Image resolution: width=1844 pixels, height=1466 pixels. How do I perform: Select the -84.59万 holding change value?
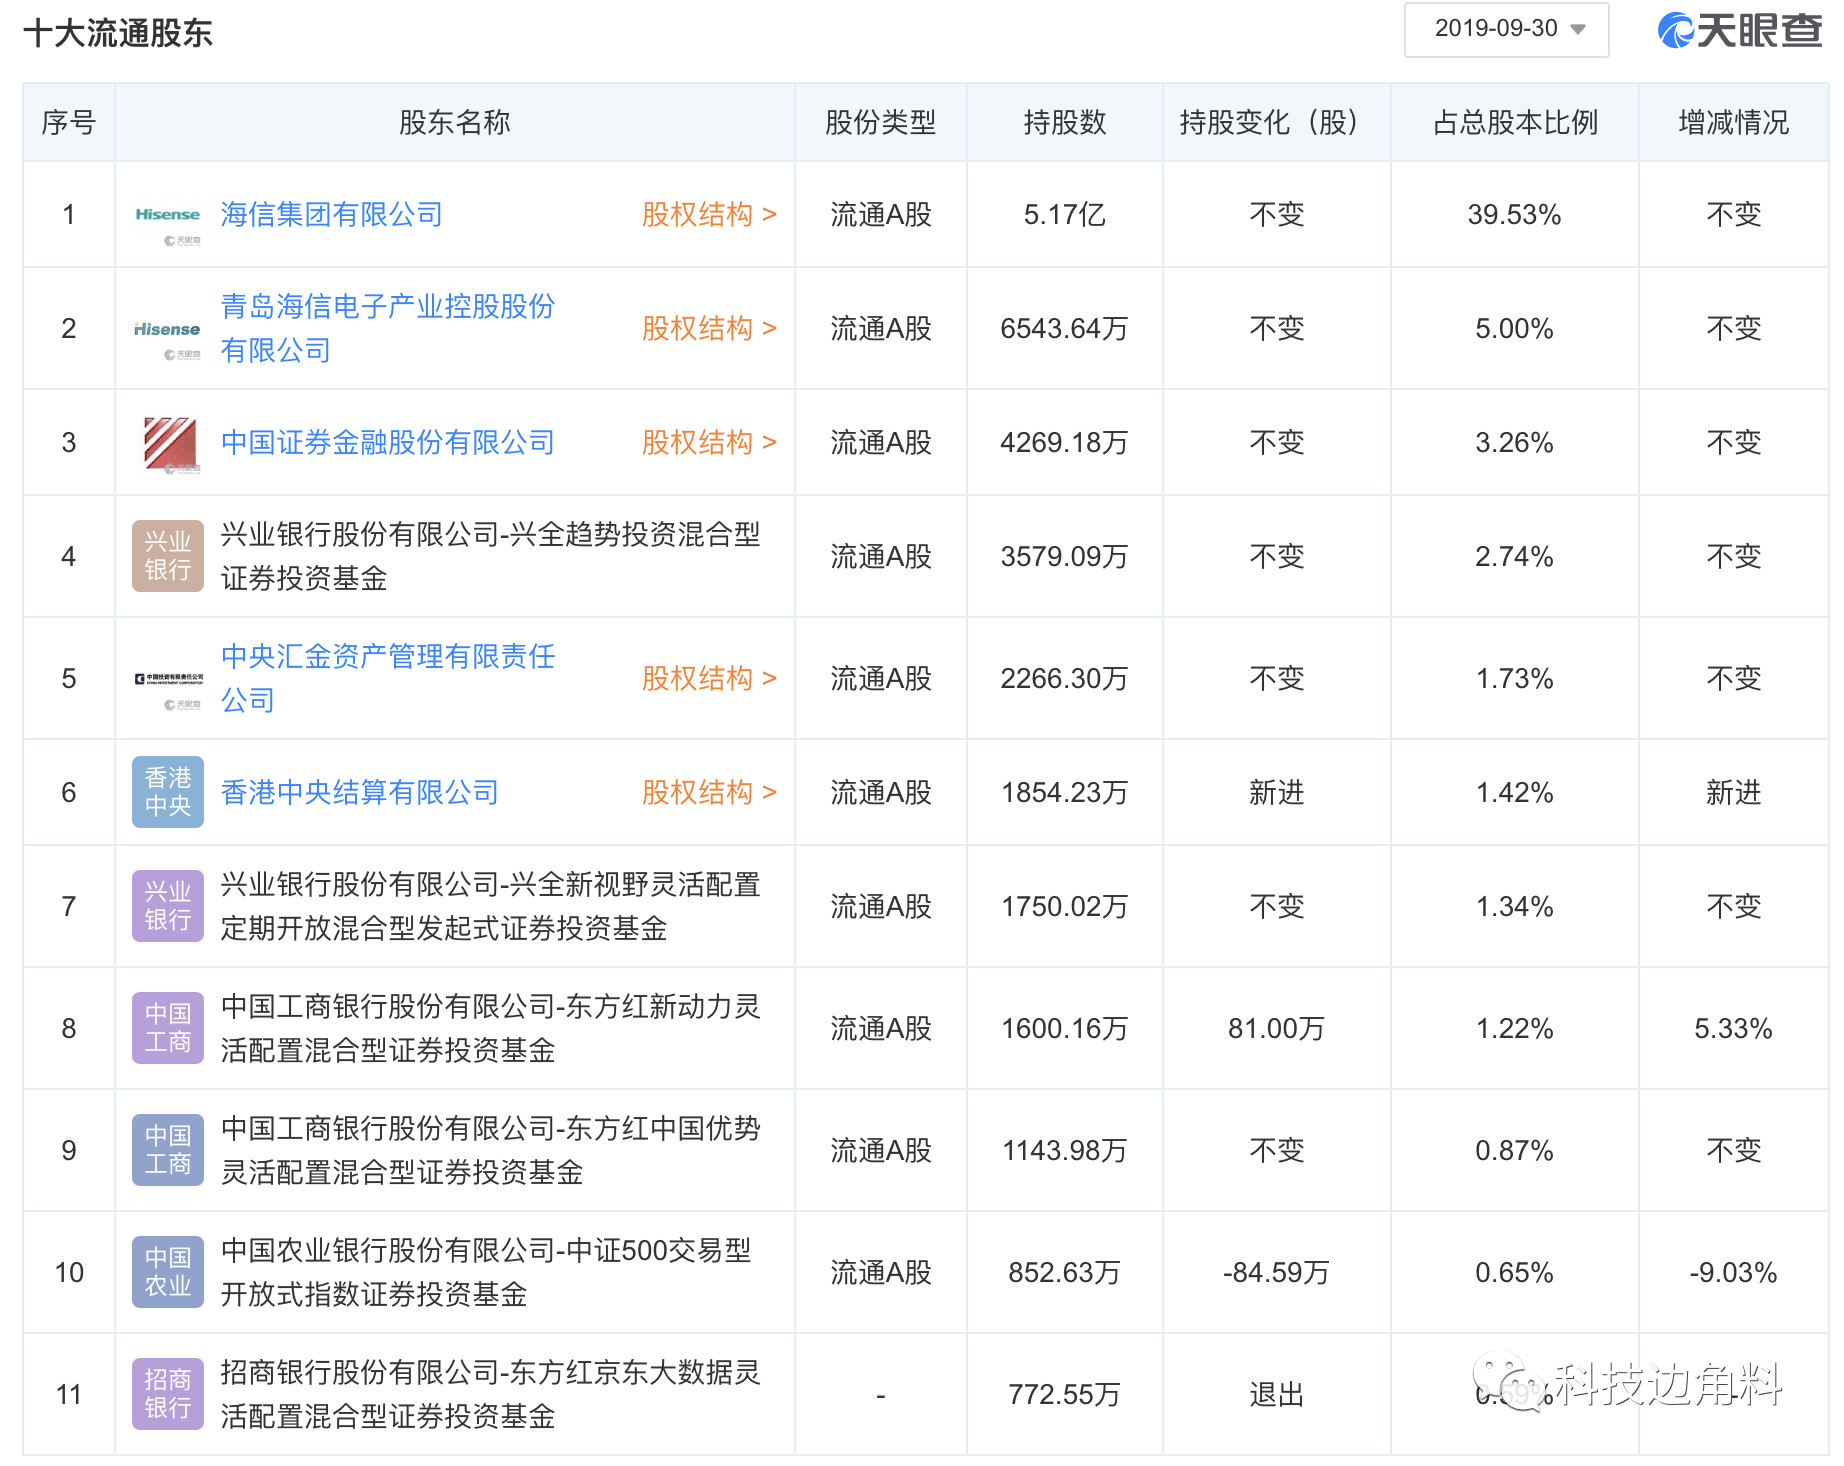pos(1277,1273)
